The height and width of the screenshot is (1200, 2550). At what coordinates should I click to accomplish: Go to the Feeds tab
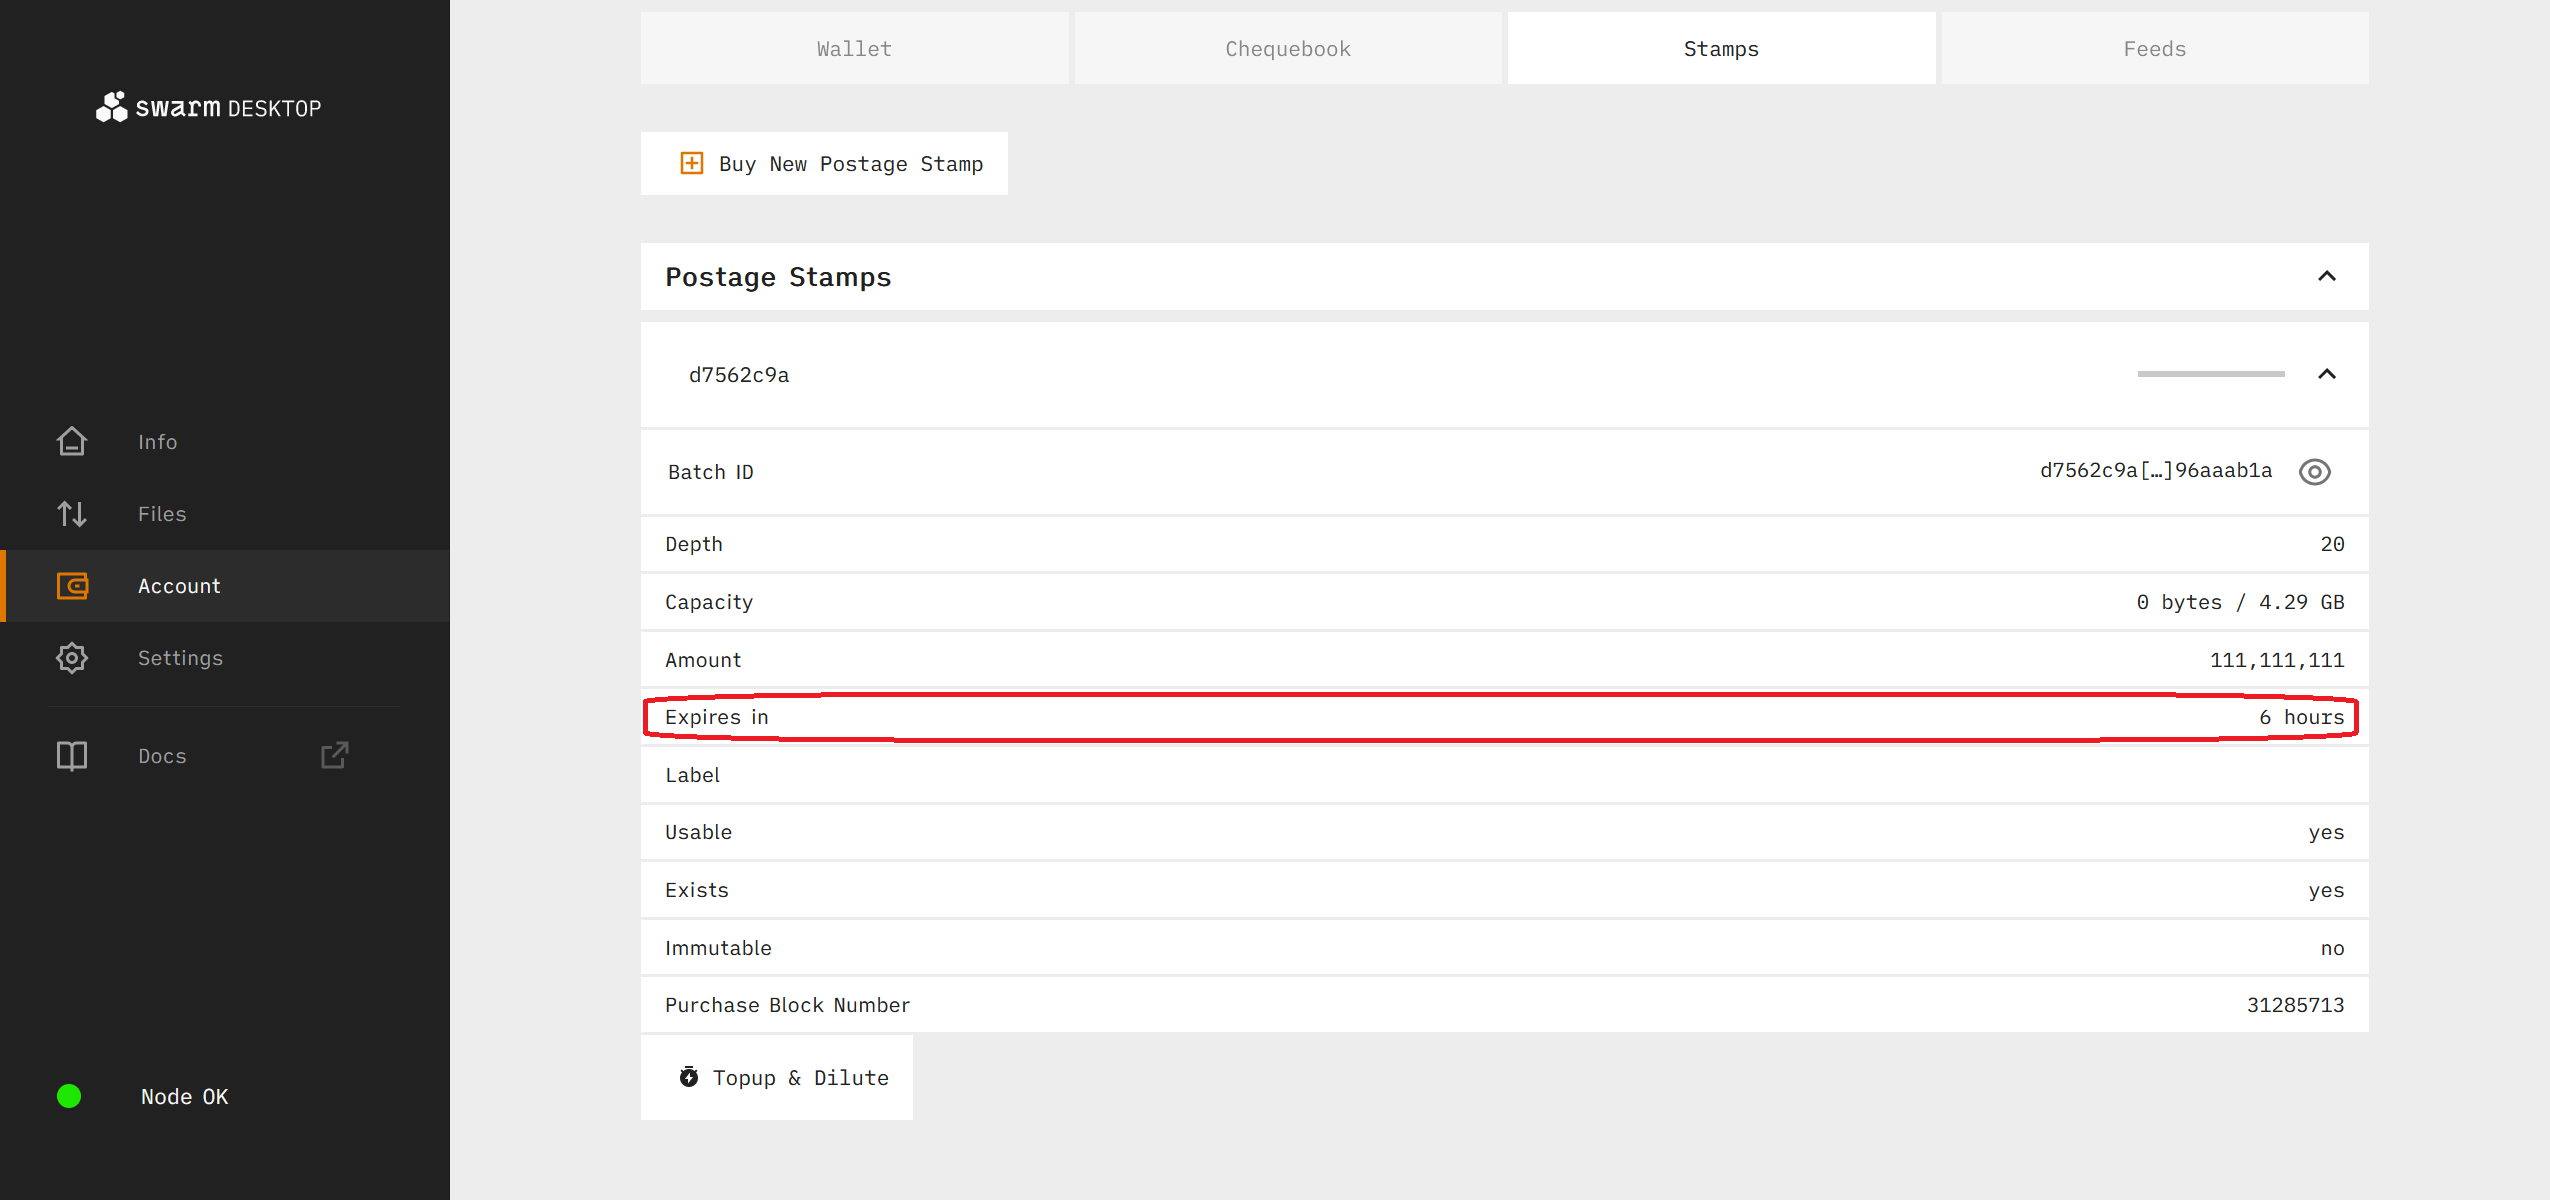(x=2155, y=49)
